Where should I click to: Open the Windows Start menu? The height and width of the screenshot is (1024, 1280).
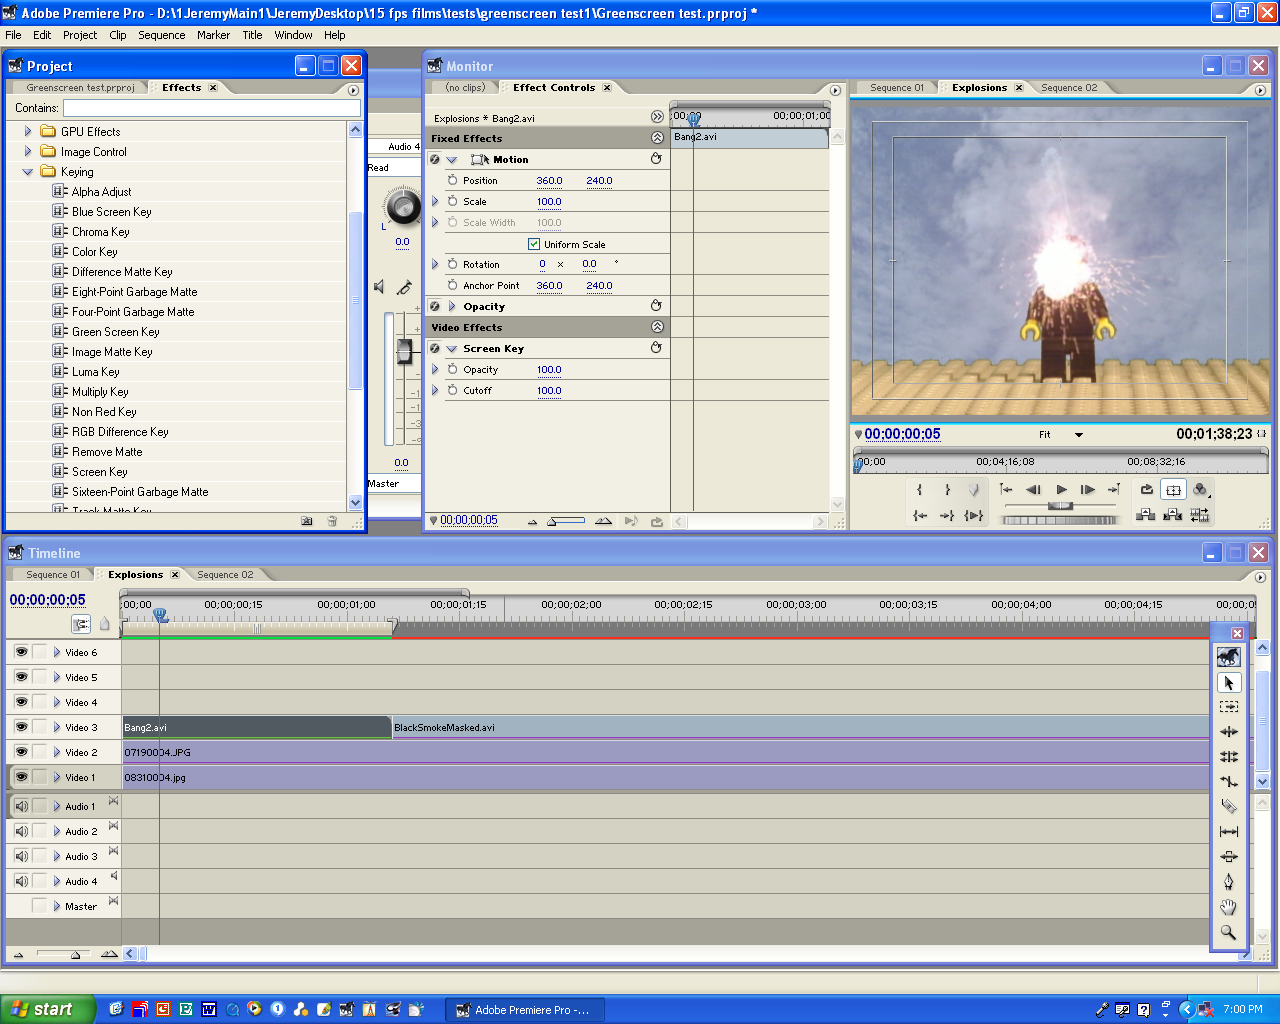click(48, 1009)
